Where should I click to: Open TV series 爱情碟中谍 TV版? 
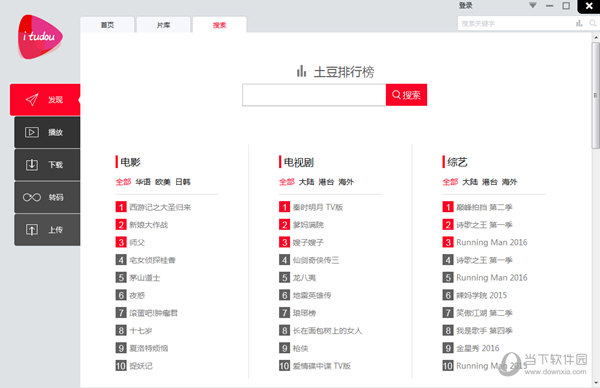click(x=321, y=366)
